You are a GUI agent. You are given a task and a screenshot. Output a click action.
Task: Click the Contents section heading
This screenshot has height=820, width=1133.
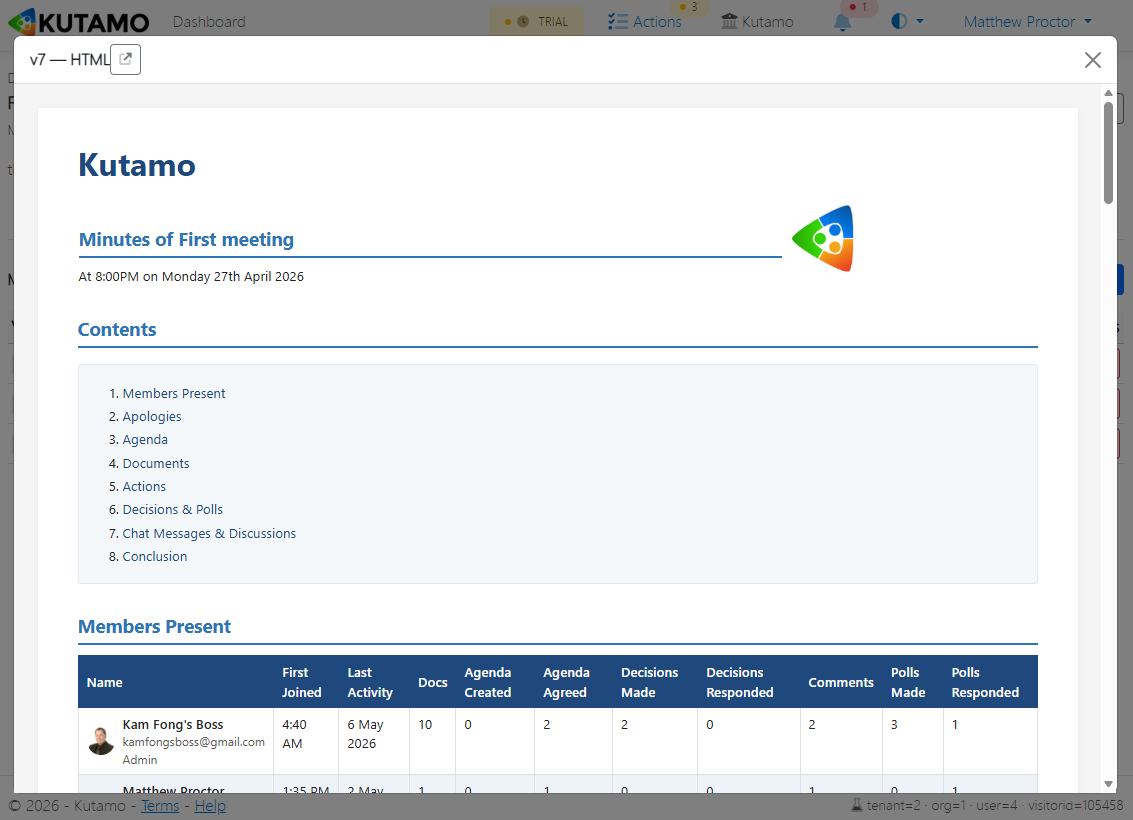click(x=117, y=329)
